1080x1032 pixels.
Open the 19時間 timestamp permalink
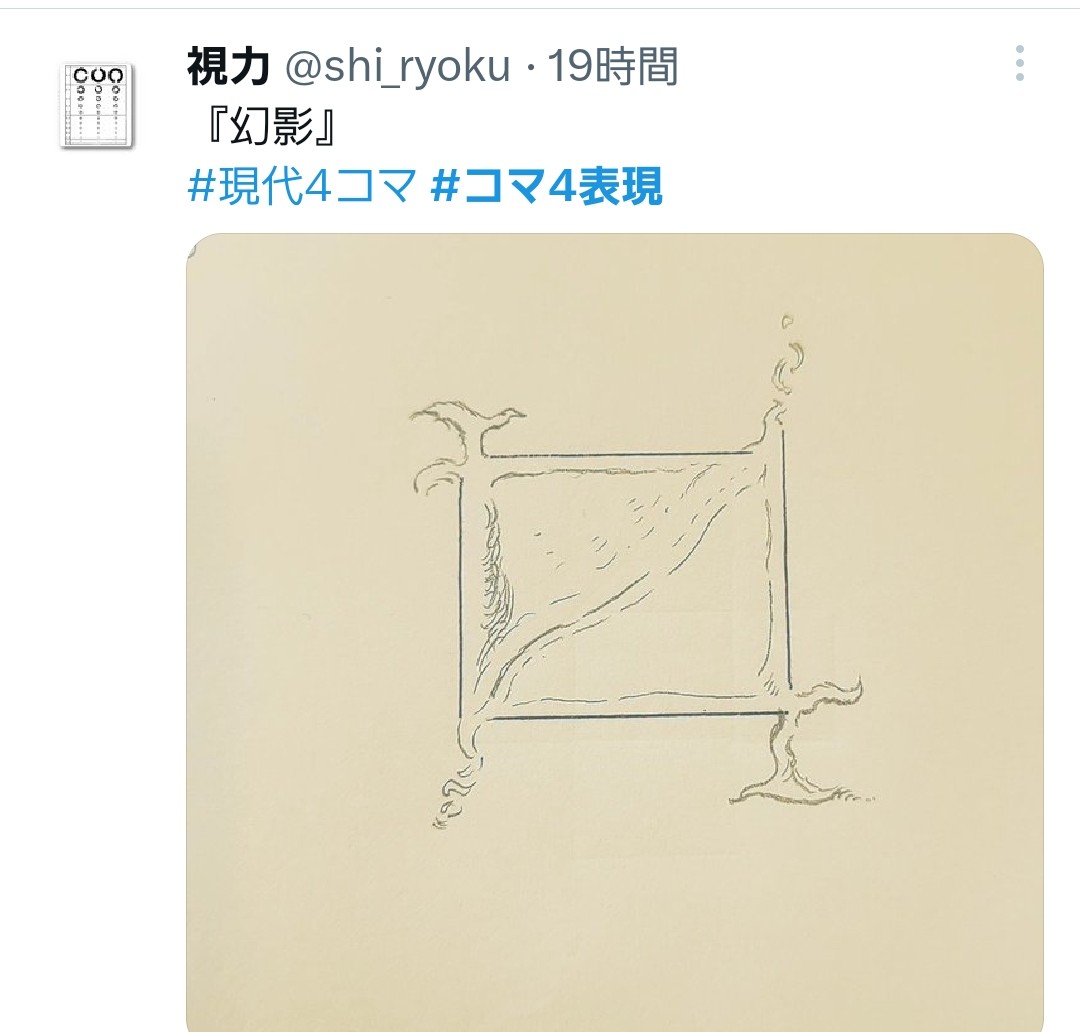(x=613, y=66)
